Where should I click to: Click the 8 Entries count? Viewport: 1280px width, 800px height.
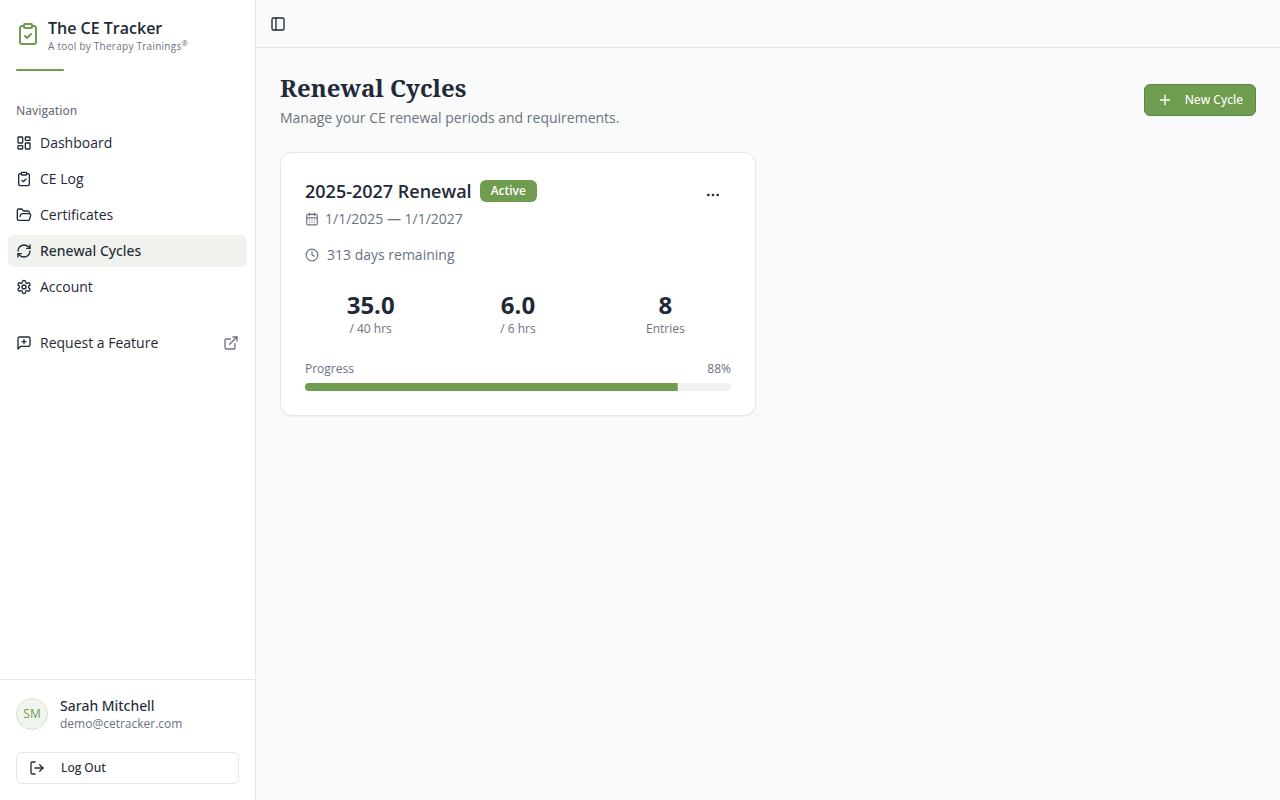pyautogui.click(x=665, y=305)
